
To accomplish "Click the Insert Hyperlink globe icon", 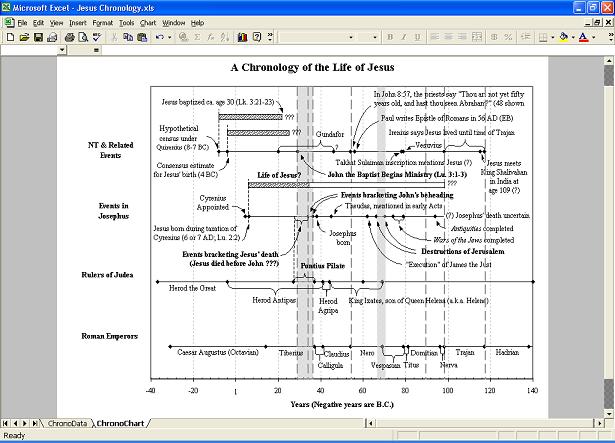I will (x=183, y=37).
